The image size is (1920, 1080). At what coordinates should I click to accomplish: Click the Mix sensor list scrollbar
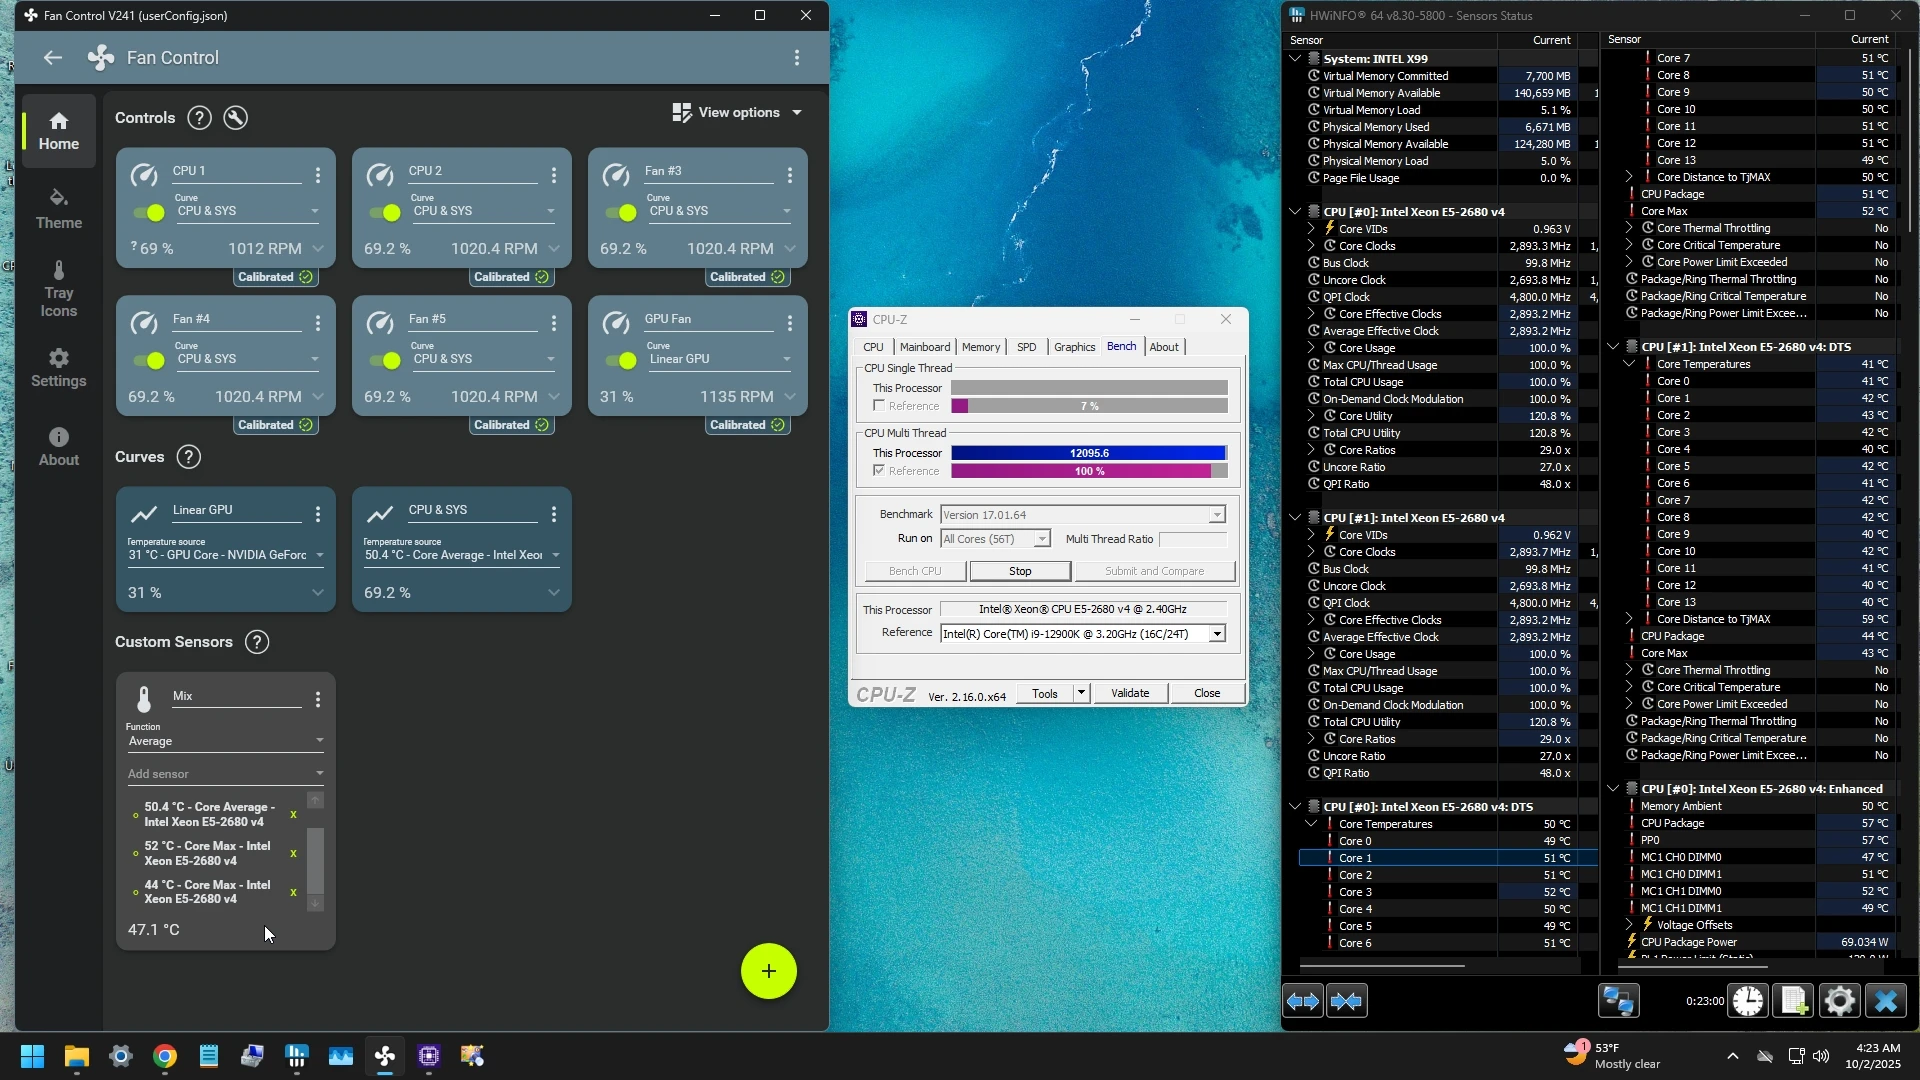[x=315, y=860]
